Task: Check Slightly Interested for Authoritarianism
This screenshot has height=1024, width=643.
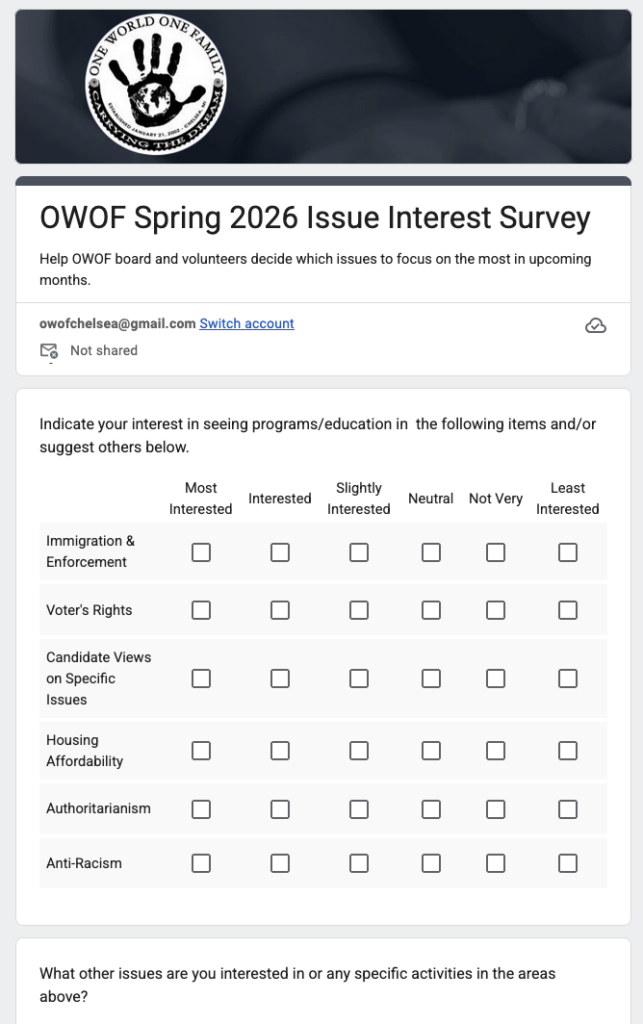Action: tap(359, 808)
